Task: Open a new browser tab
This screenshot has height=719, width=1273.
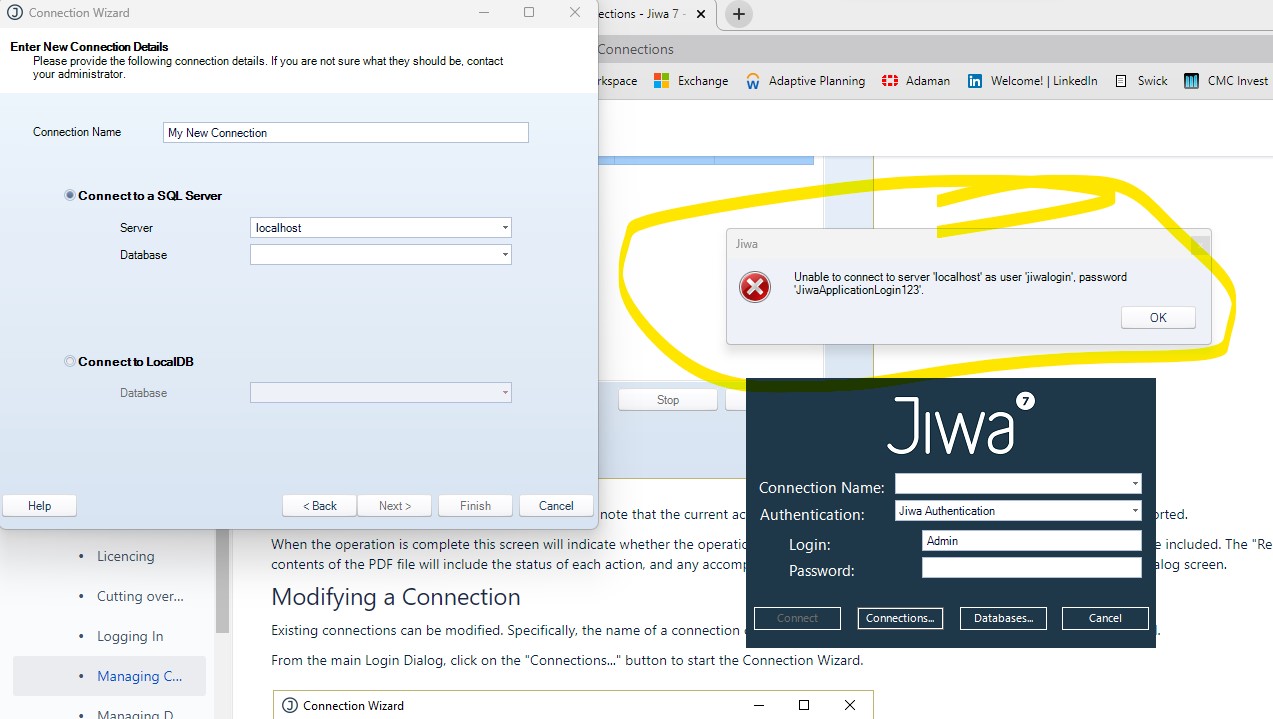Action: pyautogui.click(x=739, y=14)
